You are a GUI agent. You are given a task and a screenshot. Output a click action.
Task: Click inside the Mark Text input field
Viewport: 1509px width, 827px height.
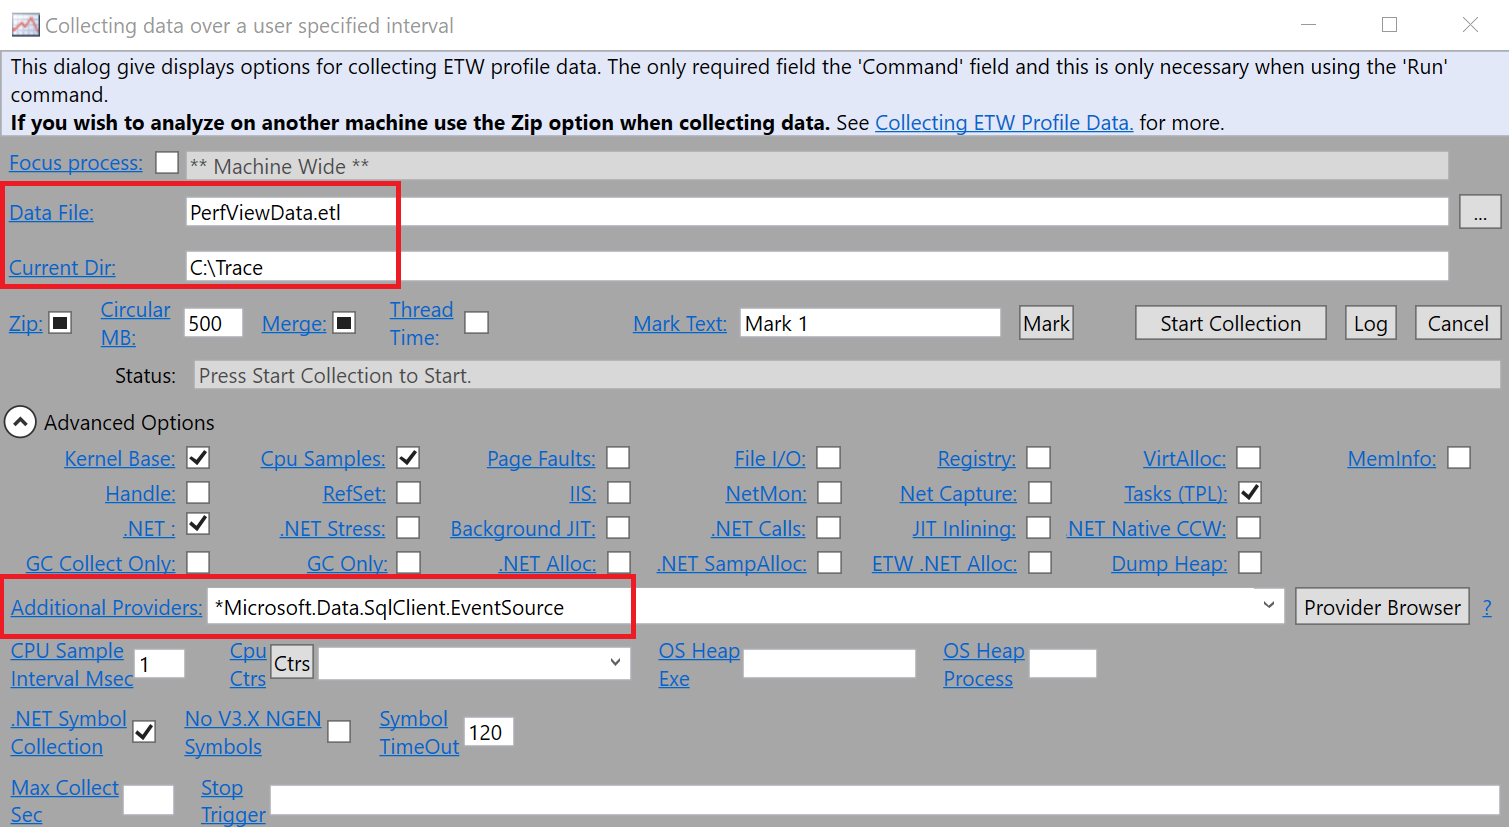pos(869,322)
